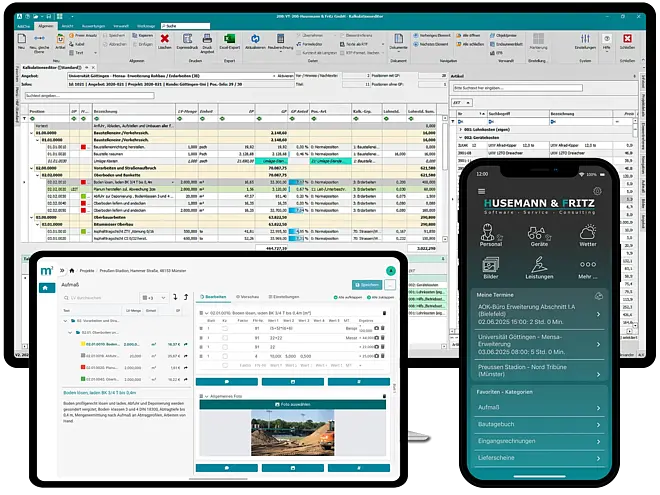Click the Excel-Export icon
Viewport: 660px width, 495px height.
229,39
